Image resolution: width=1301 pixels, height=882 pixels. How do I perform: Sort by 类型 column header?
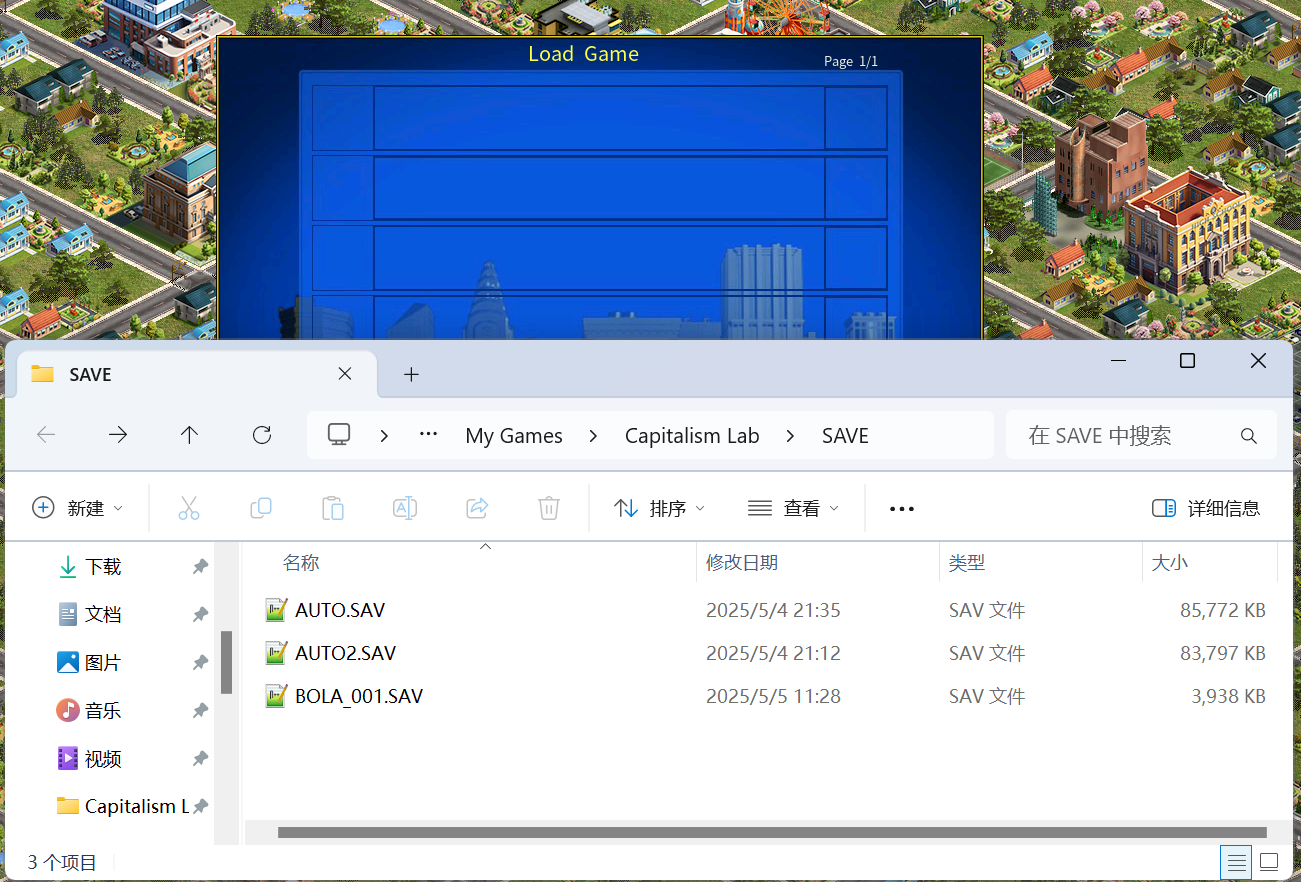tap(967, 563)
